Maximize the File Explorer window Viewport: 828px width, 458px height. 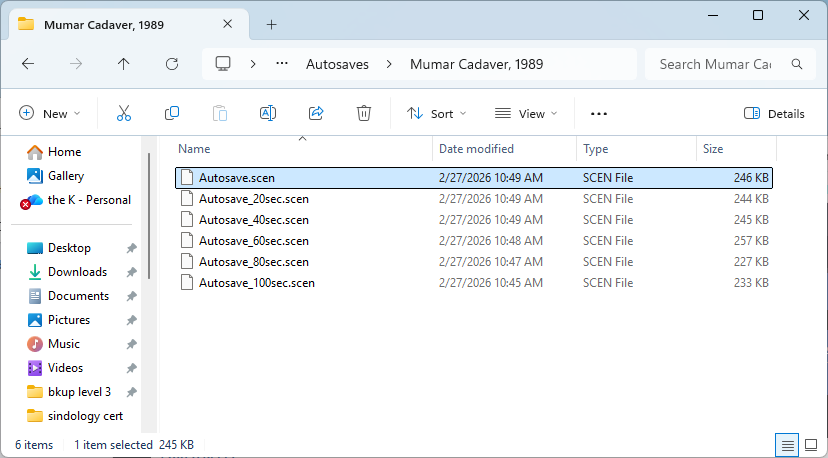[x=758, y=15]
